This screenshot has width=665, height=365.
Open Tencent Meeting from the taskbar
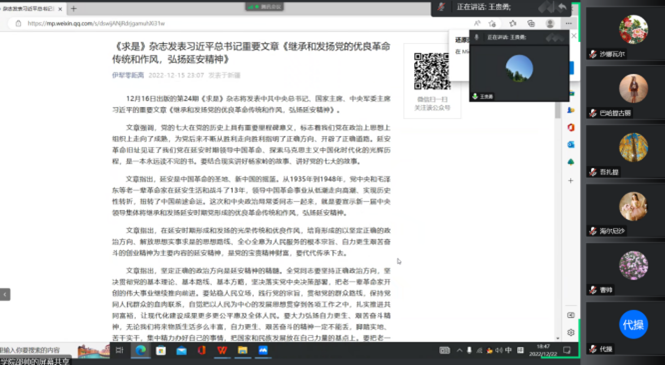coord(263,350)
